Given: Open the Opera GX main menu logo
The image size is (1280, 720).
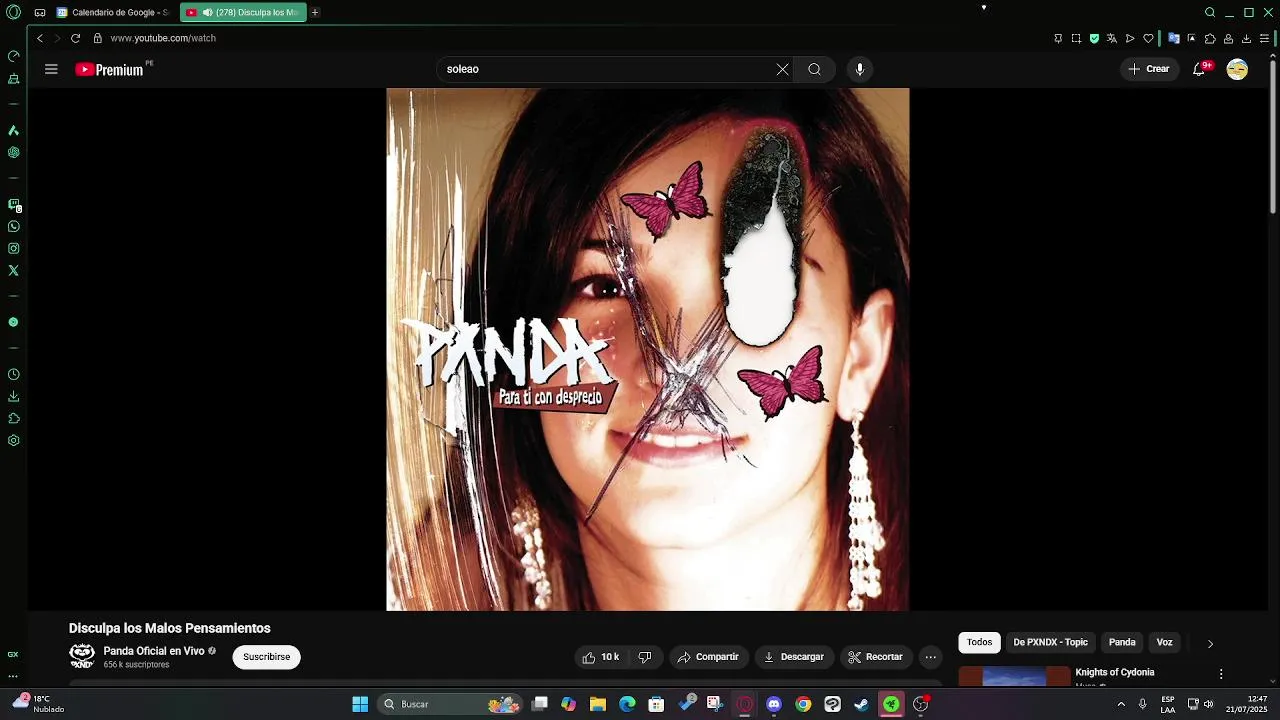Looking at the screenshot, I should pos(14,12).
